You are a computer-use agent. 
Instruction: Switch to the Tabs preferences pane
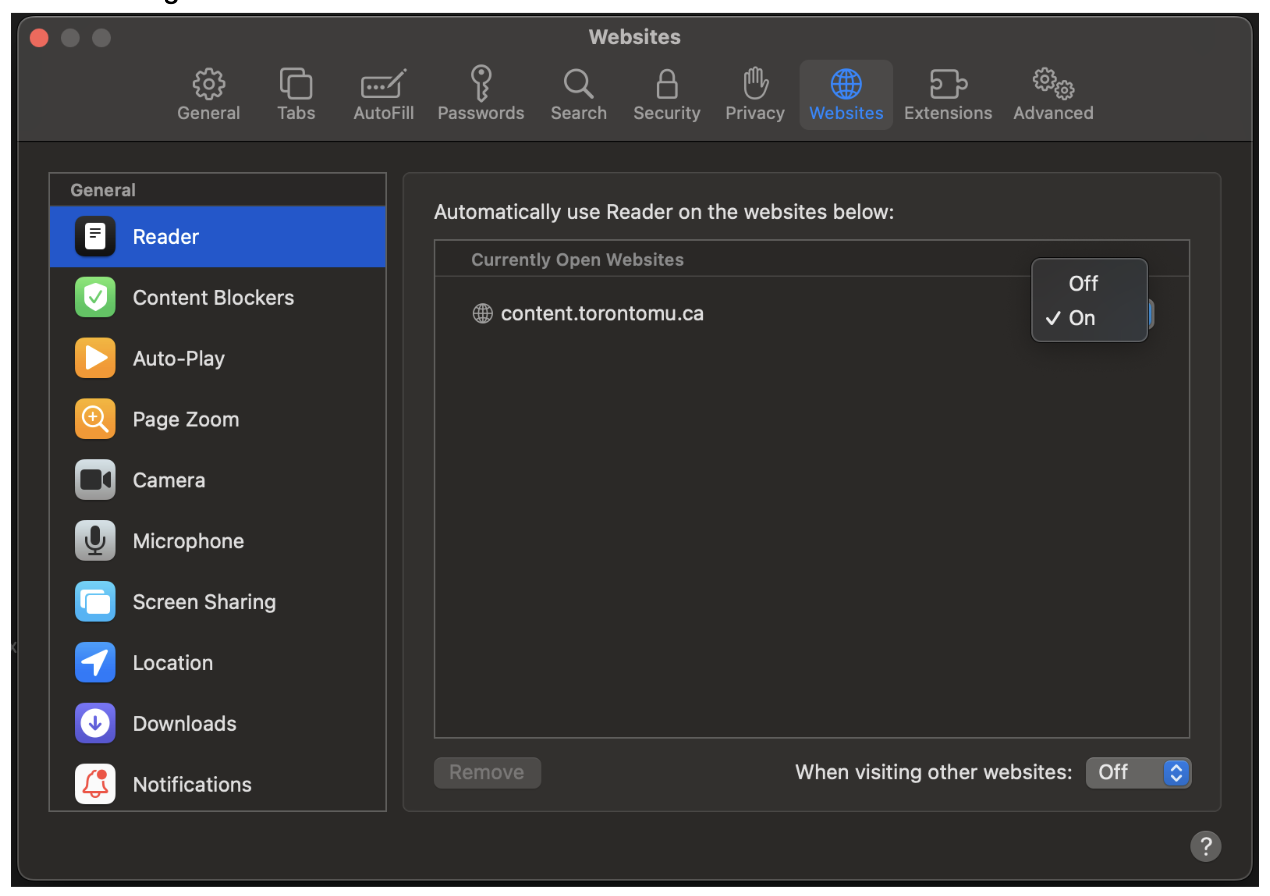pyautogui.click(x=296, y=95)
